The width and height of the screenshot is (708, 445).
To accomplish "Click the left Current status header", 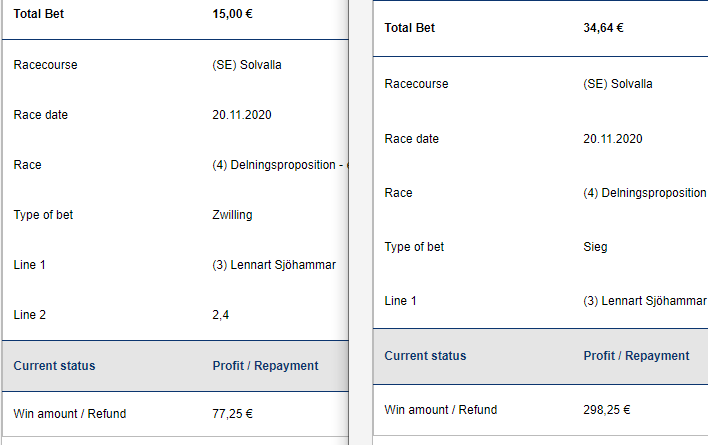I will [x=54, y=366].
